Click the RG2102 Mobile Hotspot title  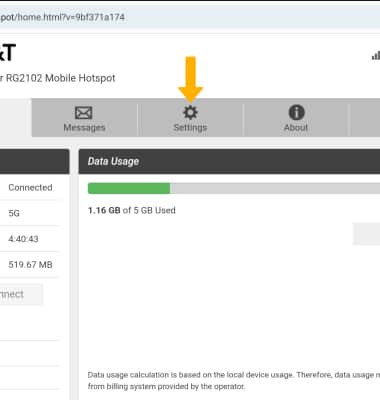(58, 78)
